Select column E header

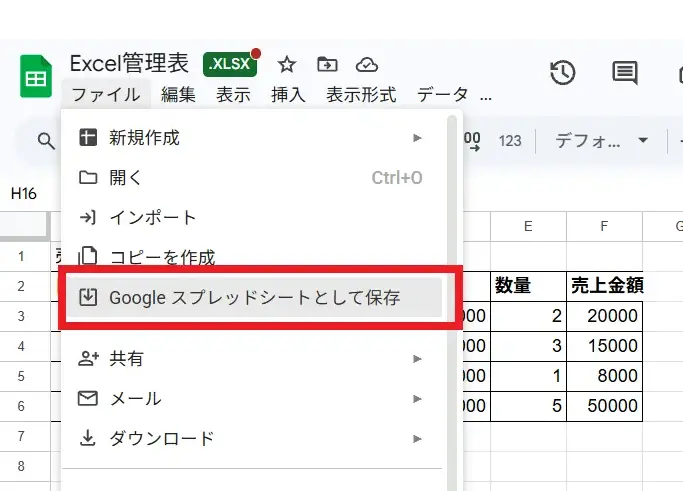528,226
